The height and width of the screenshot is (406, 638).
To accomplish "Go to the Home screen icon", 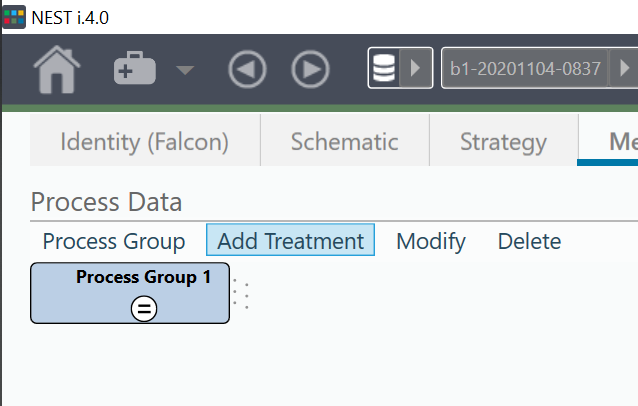I will click(x=57, y=69).
